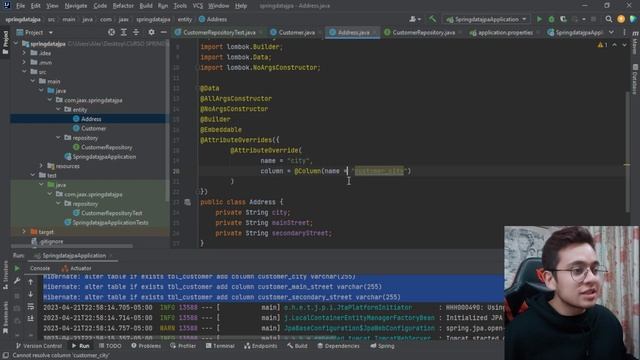Go to next highlighted error arrow
The height and width of the screenshot is (360, 640).
(624, 45)
